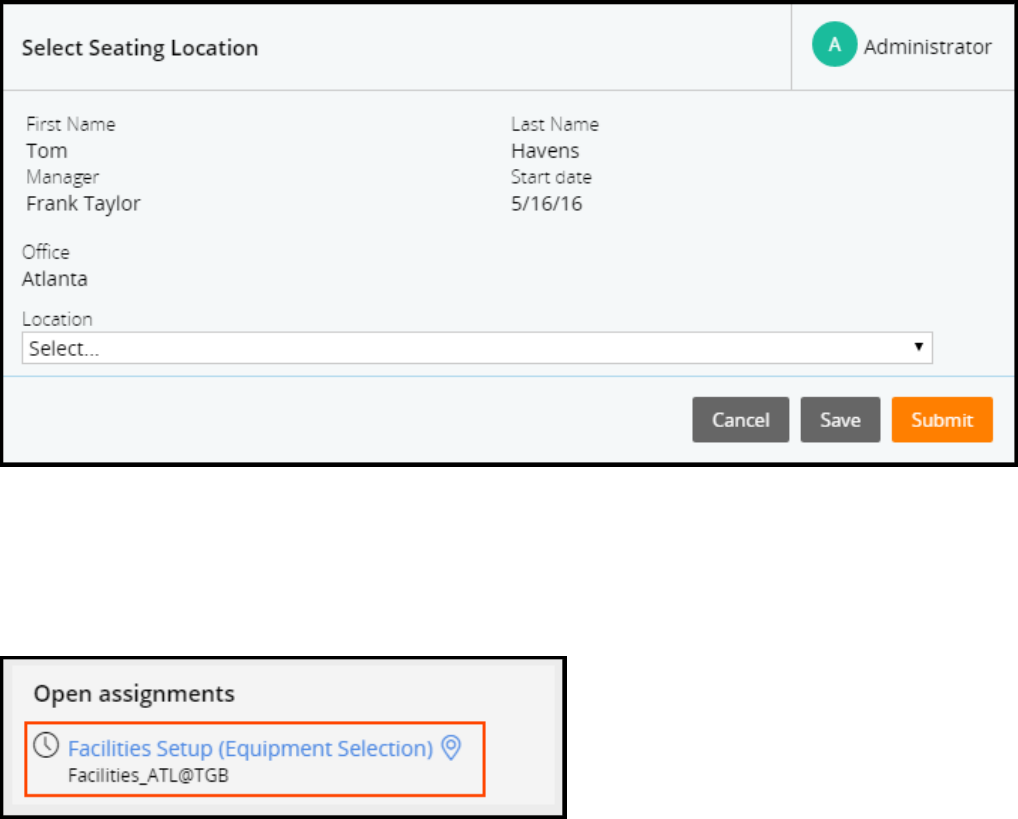Image resolution: width=1018 pixels, height=819 pixels.
Task: Click the manager name Frank Taylor
Action: (84, 204)
